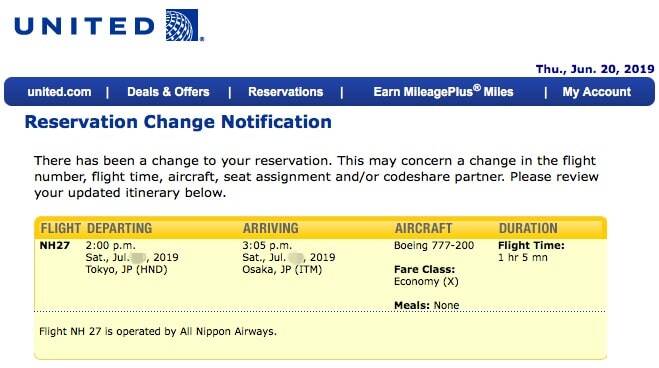Screen dimensions: 659x368
Task: Click the UNITED wordmark logo
Action: point(84,26)
